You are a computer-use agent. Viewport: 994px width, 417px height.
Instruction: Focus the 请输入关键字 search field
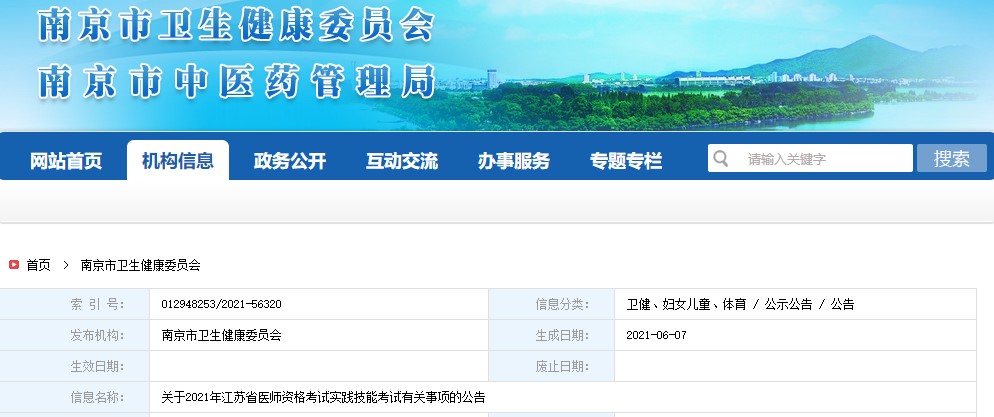(825, 159)
